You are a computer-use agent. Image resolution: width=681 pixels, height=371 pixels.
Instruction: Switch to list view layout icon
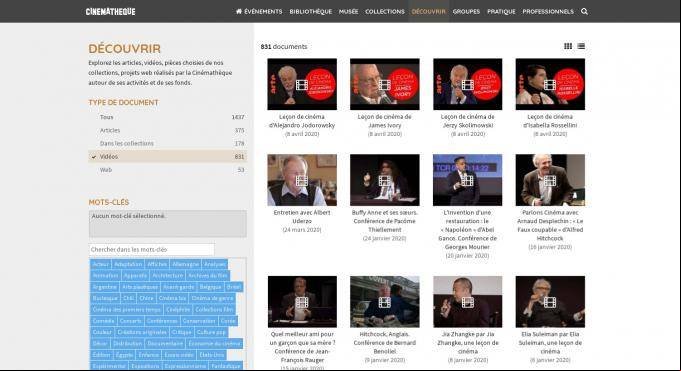point(581,46)
